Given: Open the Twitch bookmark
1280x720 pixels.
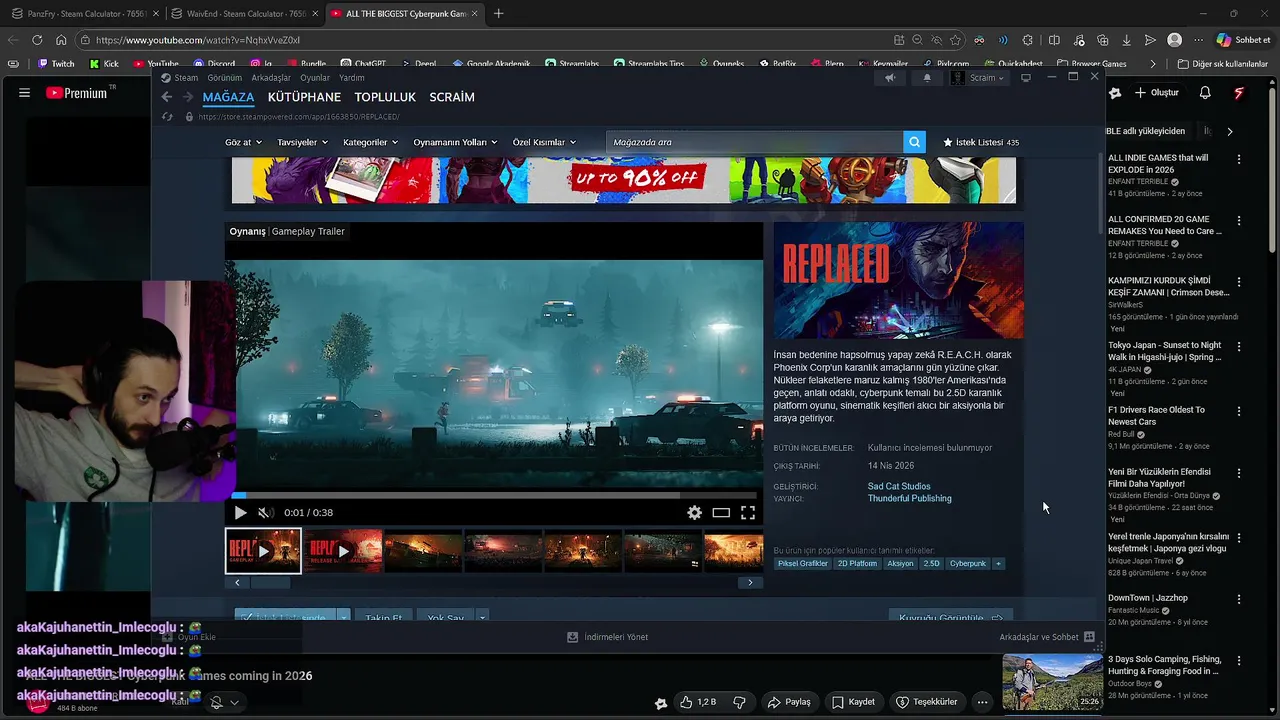Looking at the screenshot, I should click(56, 64).
